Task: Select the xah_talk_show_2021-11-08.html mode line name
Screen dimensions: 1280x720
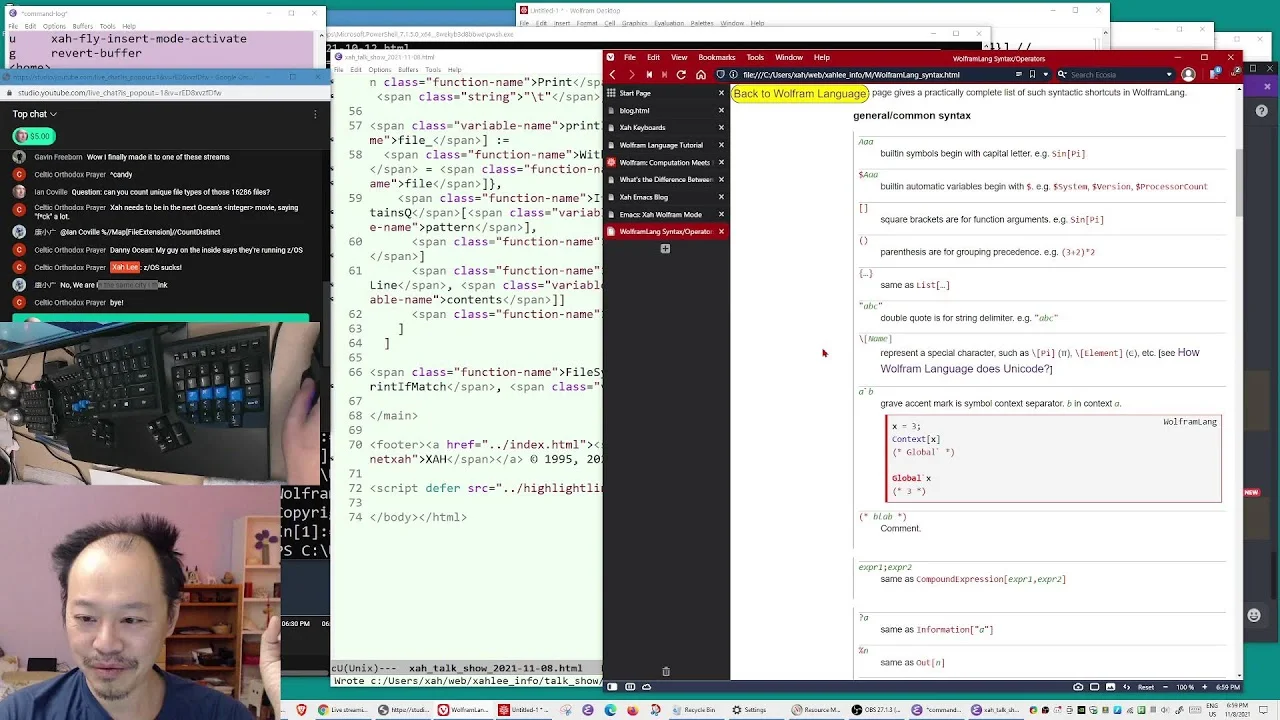Action: coord(495,668)
